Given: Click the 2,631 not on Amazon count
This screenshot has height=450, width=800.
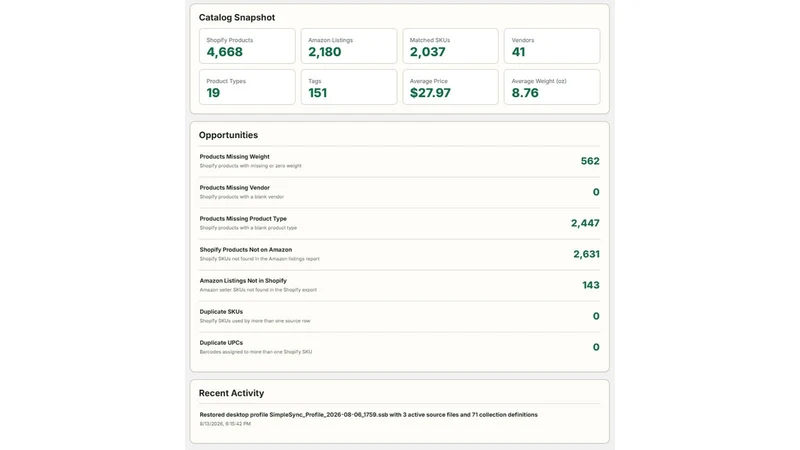Looking at the screenshot, I should [586, 254].
